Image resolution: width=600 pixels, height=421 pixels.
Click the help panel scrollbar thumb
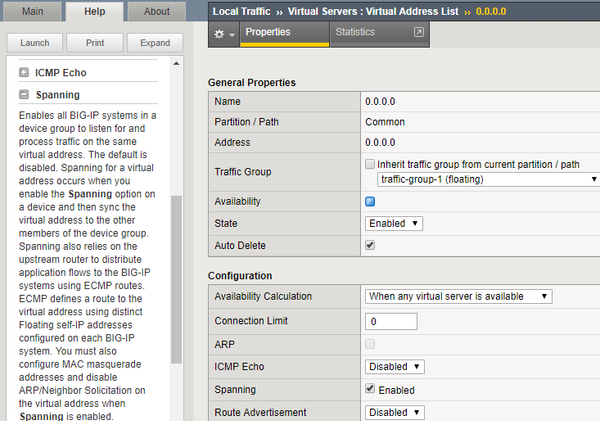(176, 279)
